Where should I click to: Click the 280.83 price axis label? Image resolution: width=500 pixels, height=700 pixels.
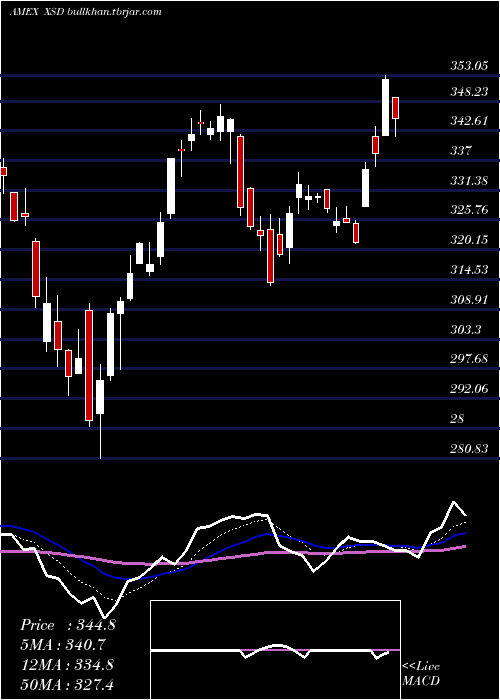pyautogui.click(x=468, y=449)
